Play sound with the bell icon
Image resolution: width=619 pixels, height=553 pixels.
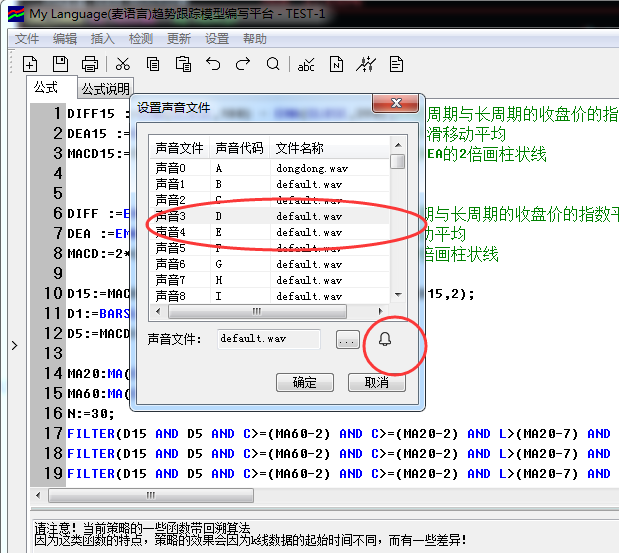[385, 339]
